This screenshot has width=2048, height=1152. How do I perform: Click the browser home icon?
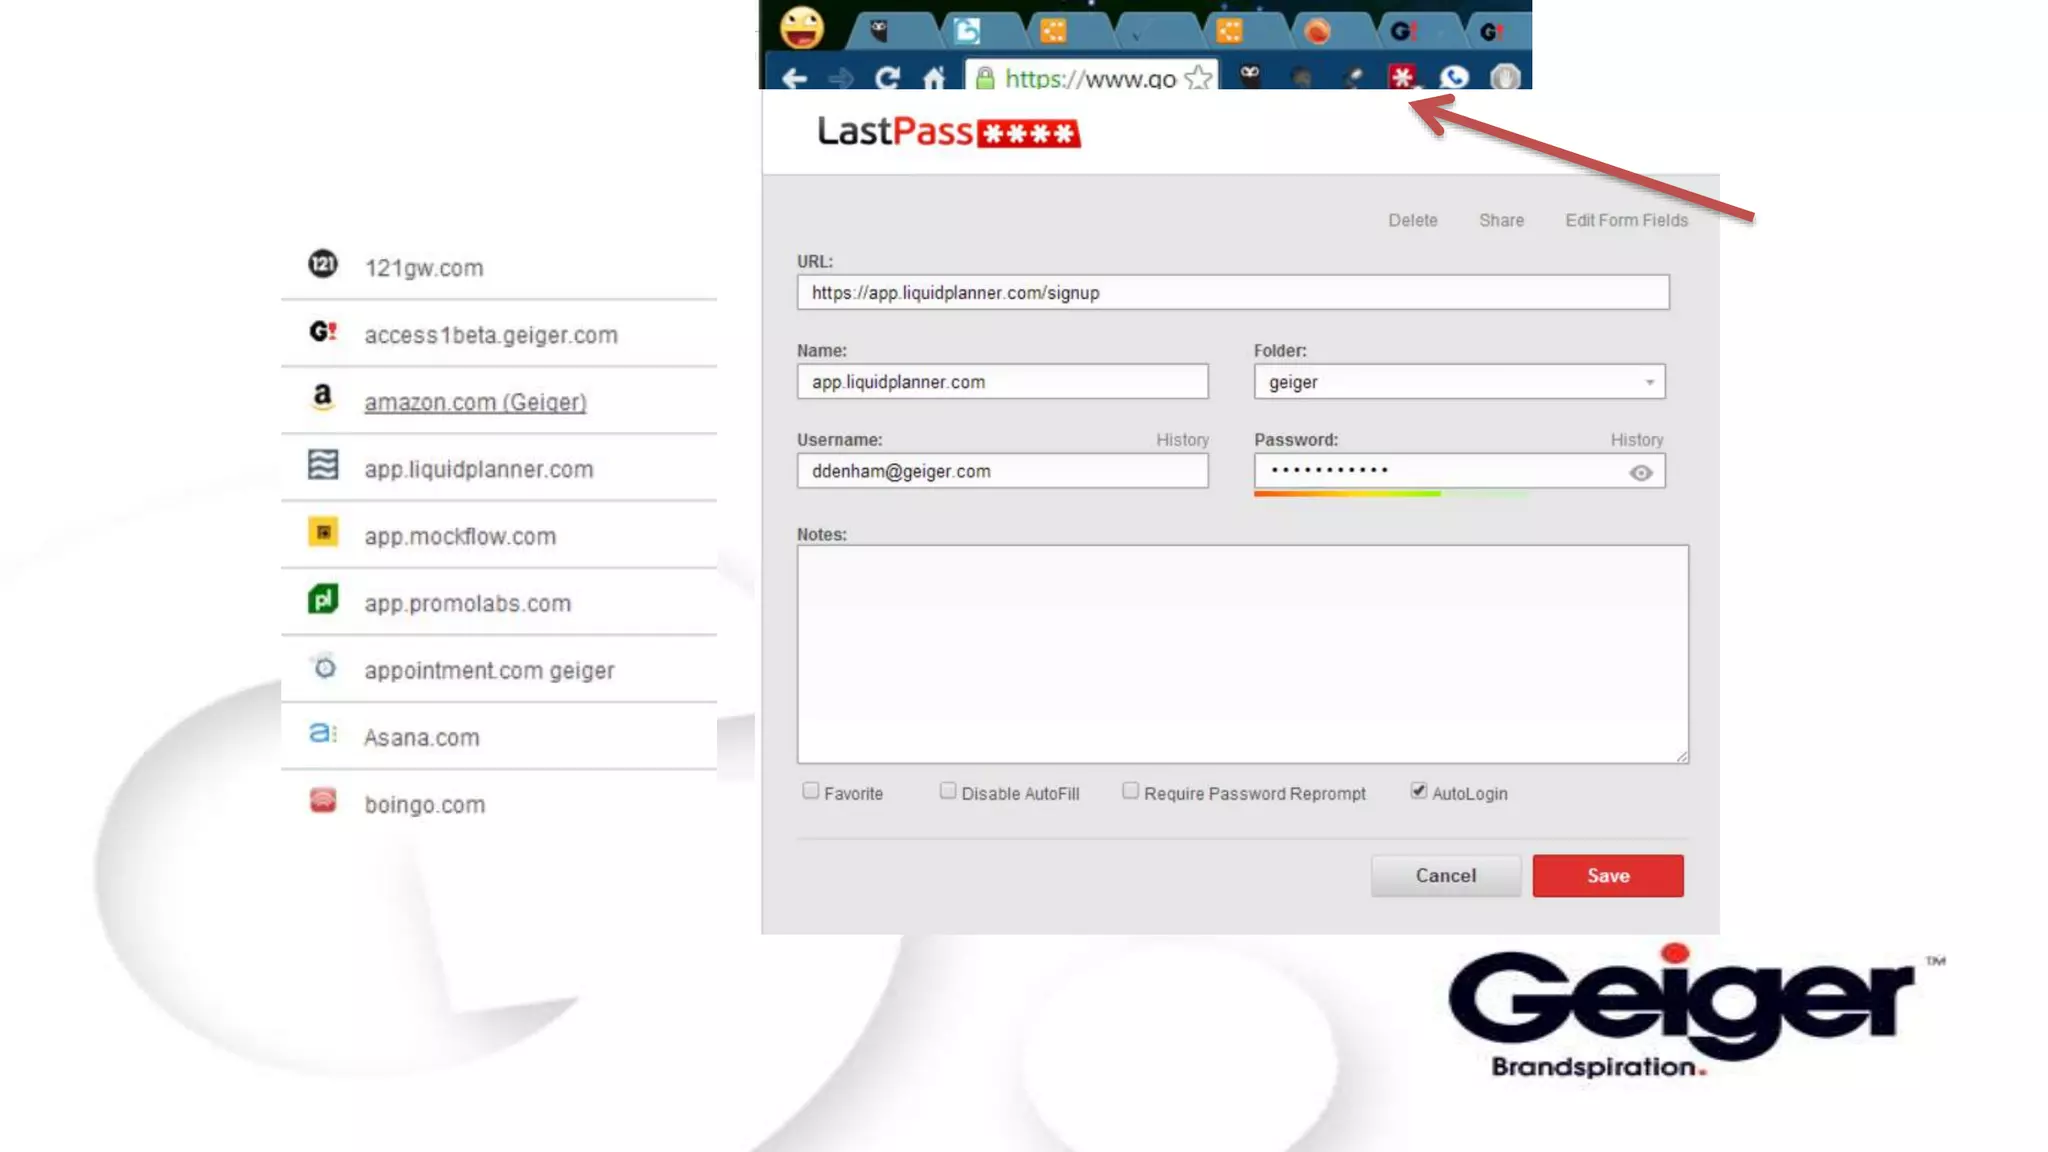pos(934,78)
